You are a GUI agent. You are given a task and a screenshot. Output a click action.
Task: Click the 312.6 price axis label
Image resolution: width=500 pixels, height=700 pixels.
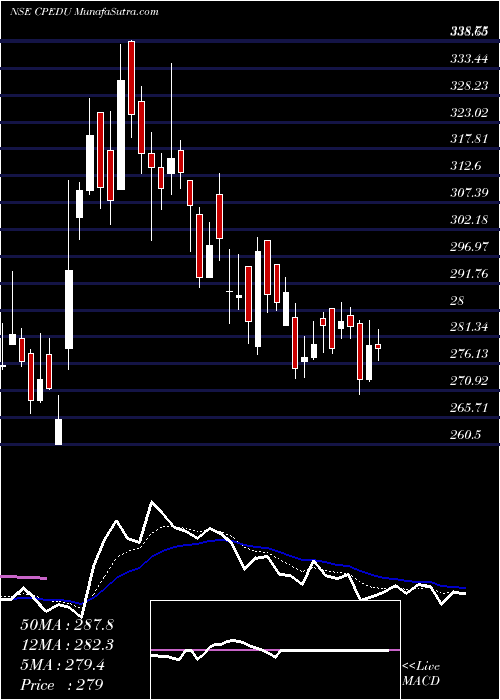click(466, 166)
